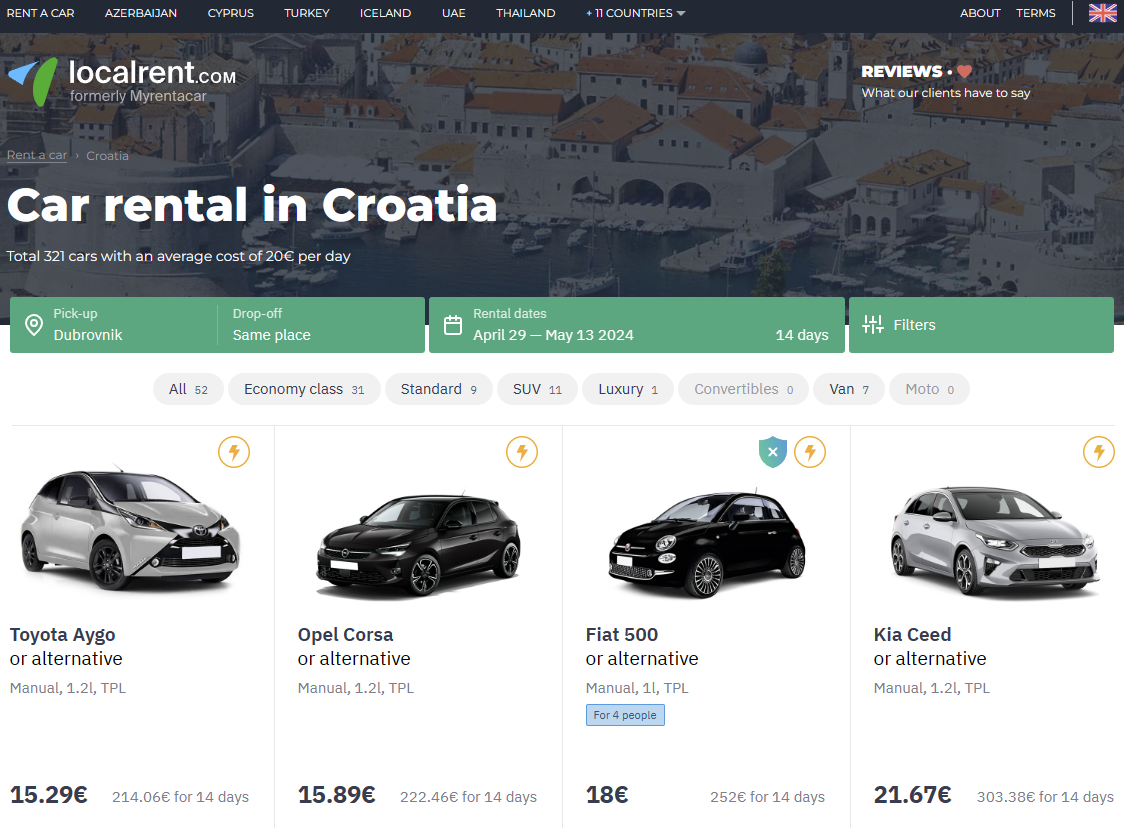Open the Reviews link
Image resolution: width=1124 pixels, height=829 pixels.
coord(916,72)
